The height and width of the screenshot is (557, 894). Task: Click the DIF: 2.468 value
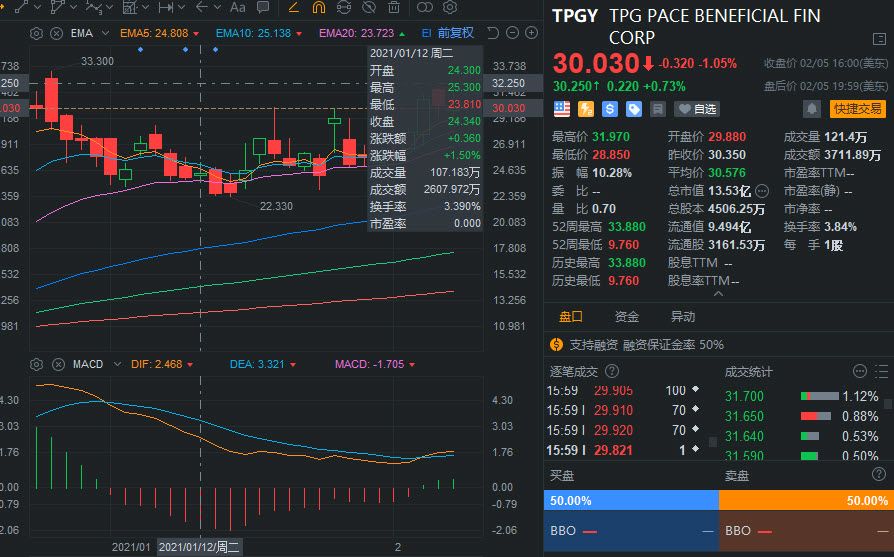pyautogui.click(x=157, y=364)
